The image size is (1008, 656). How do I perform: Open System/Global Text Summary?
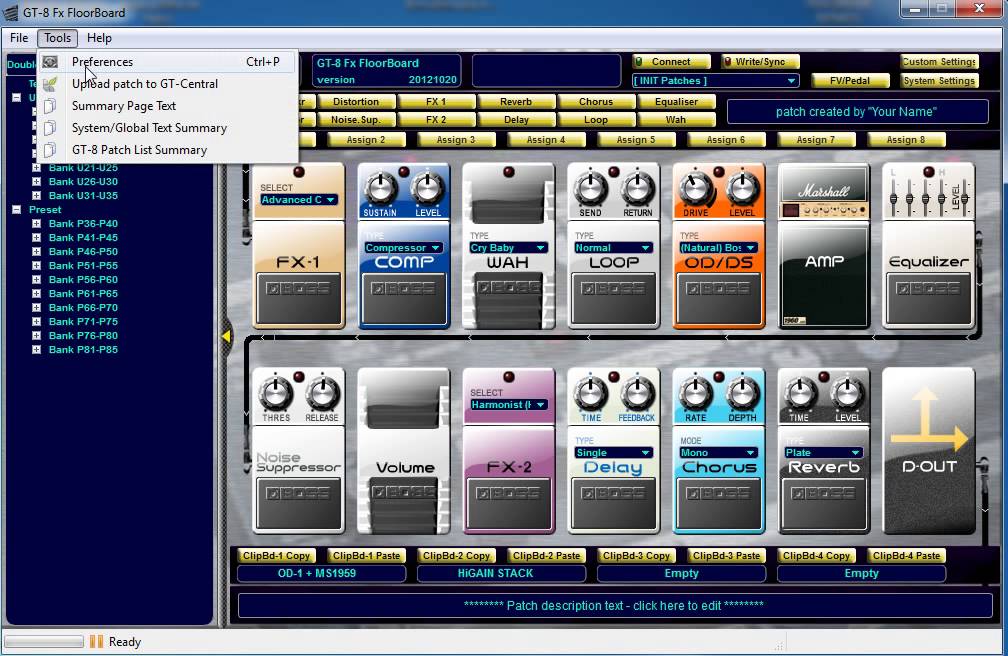[x=167, y=127]
